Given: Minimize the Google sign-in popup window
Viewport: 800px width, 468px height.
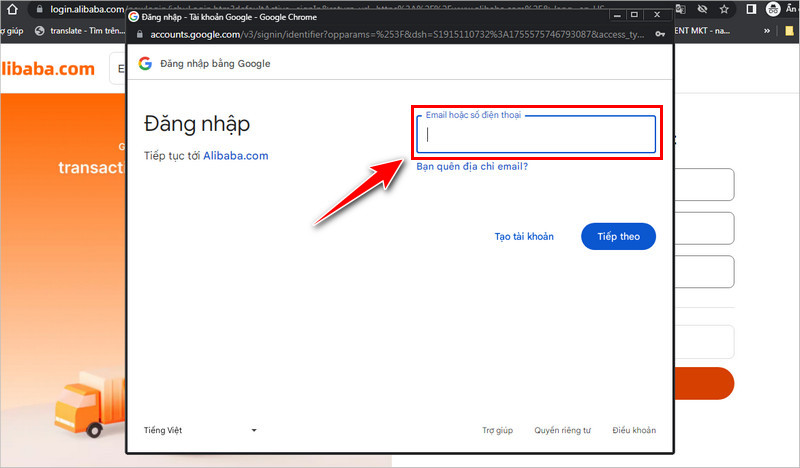Looking at the screenshot, I should pyautogui.click(x=617, y=15).
